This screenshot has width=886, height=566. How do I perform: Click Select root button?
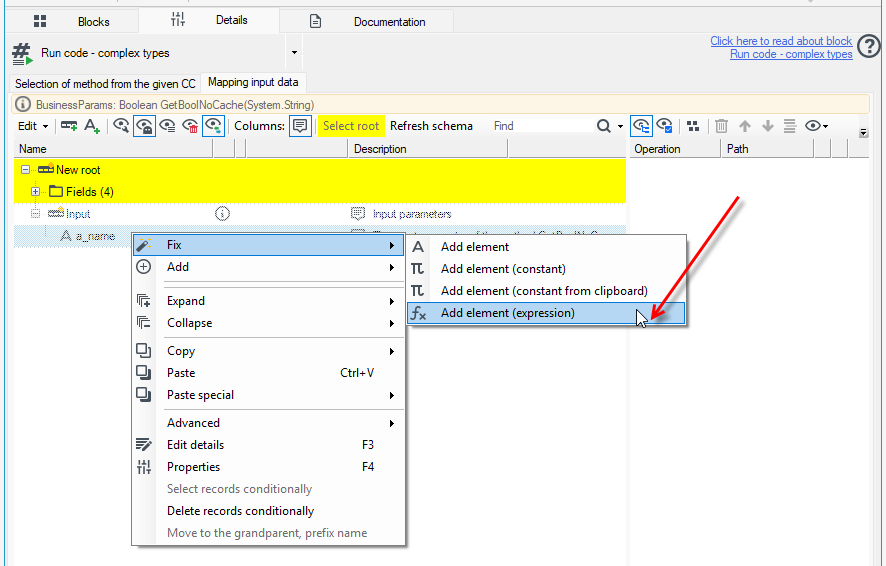point(351,126)
